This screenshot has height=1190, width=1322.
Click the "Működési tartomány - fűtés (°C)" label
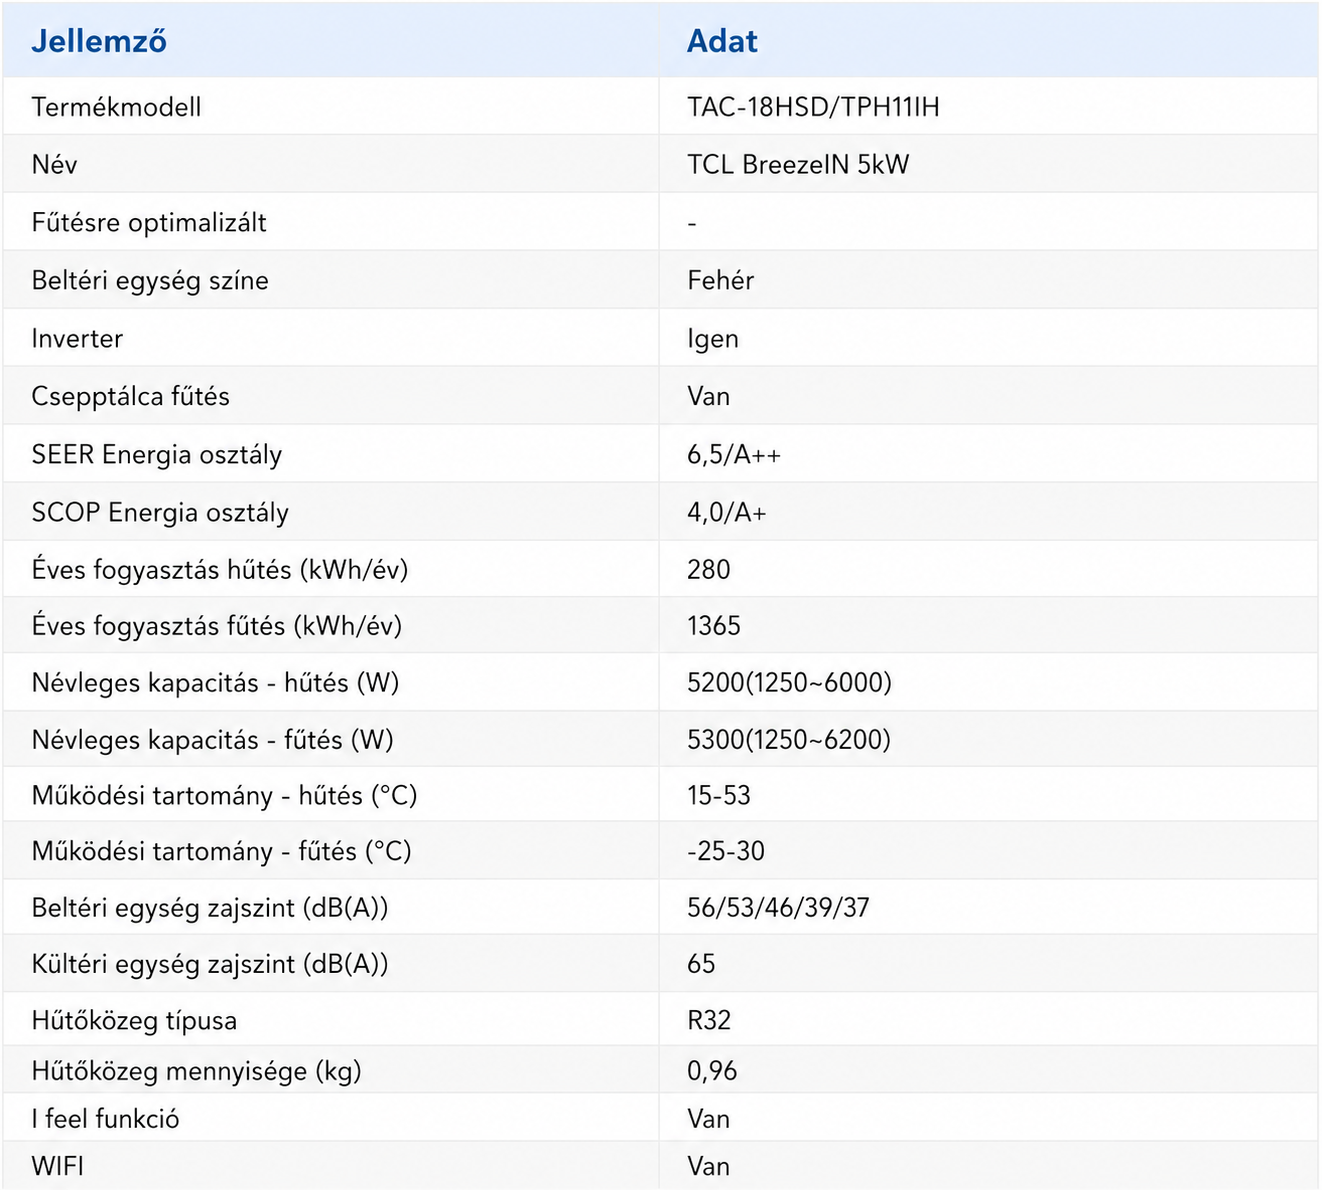pos(221,851)
